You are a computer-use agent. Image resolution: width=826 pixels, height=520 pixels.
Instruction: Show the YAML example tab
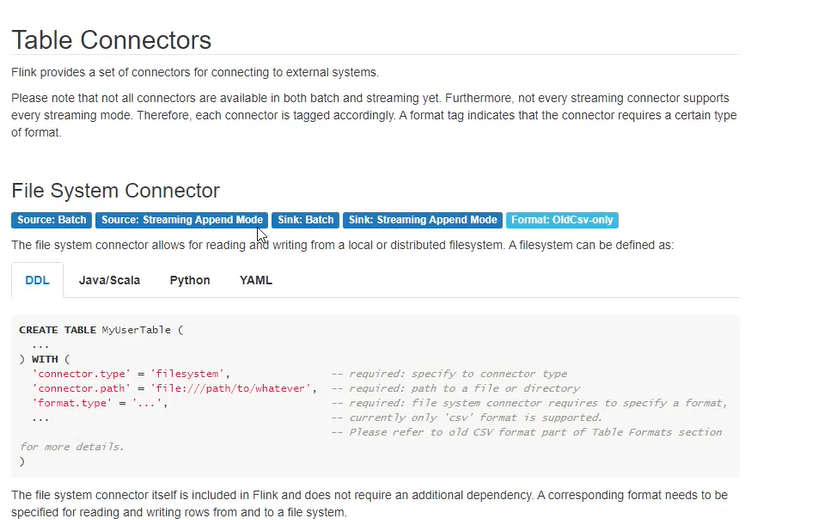pos(256,281)
